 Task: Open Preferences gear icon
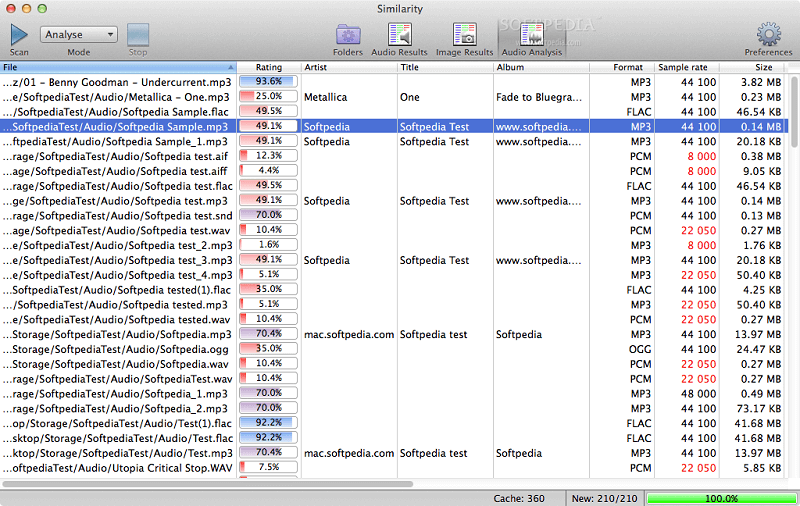[768, 34]
